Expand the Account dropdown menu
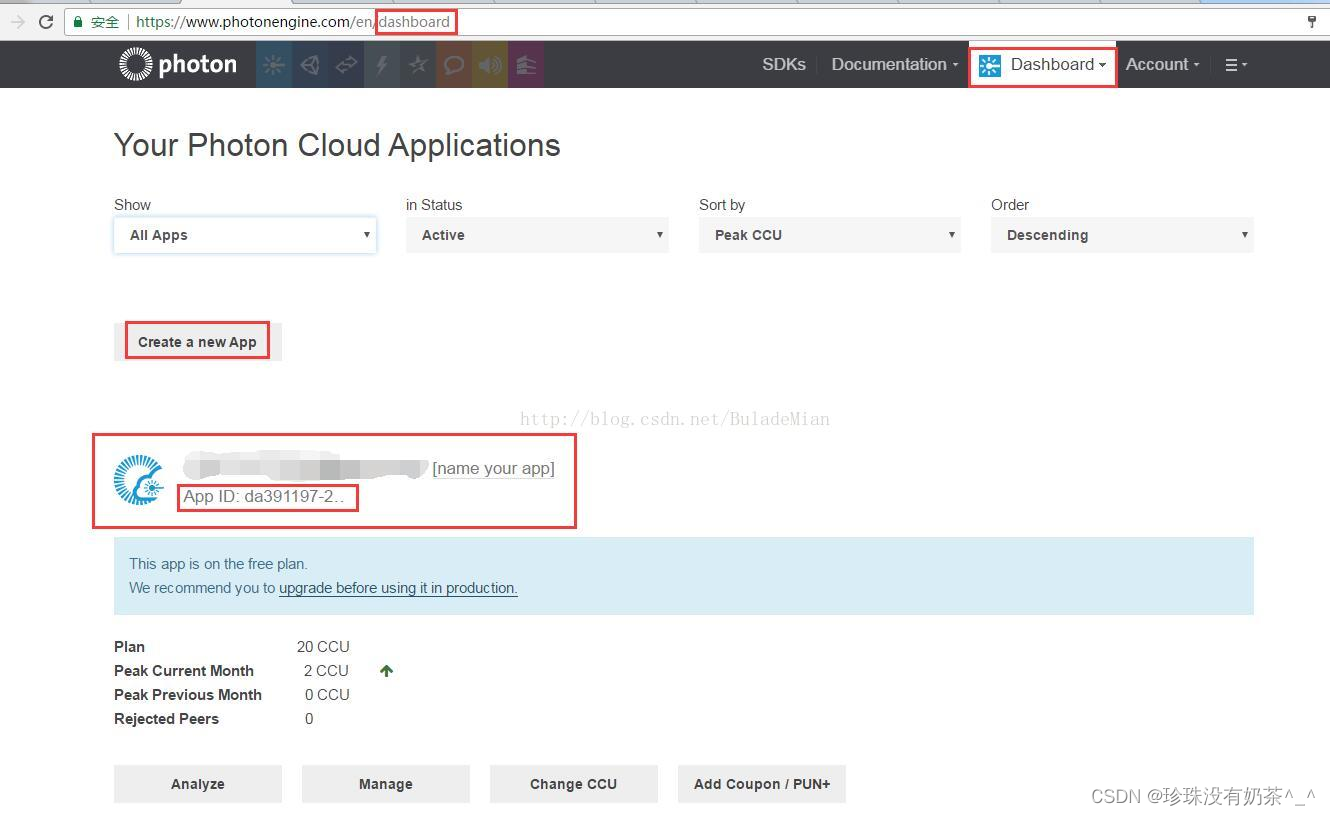The image size is (1330, 816). 1162,64
